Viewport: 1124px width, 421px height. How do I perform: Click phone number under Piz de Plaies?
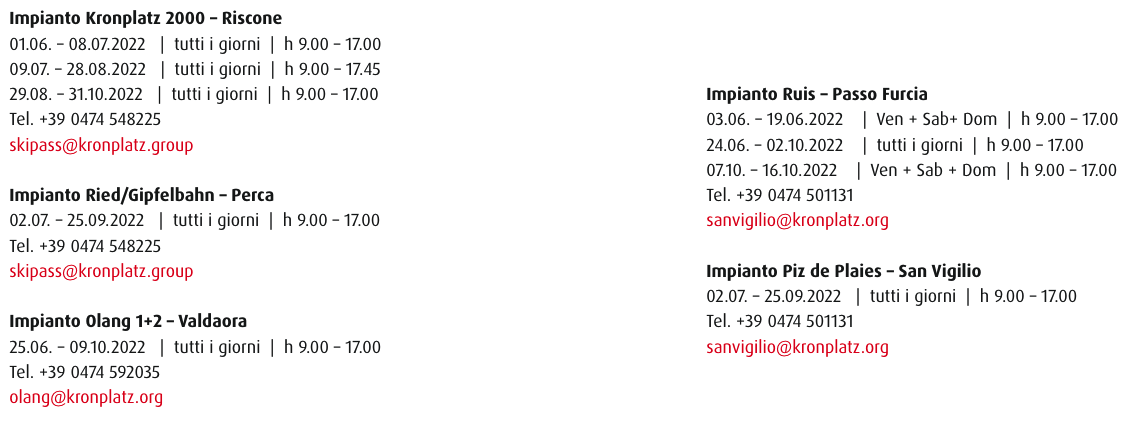click(780, 321)
